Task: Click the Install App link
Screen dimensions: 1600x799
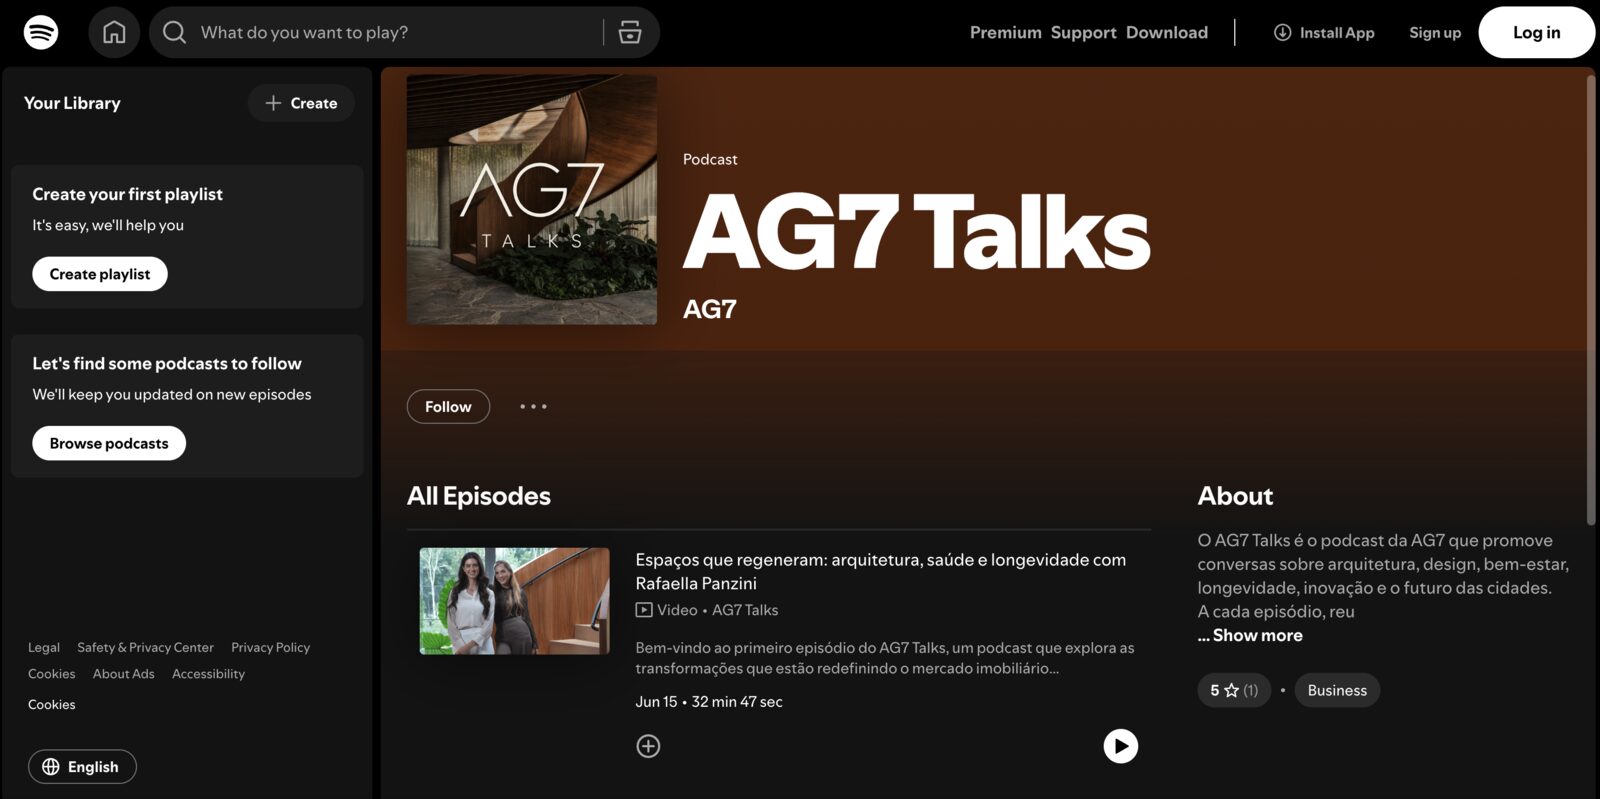Action: pyautogui.click(x=1324, y=32)
